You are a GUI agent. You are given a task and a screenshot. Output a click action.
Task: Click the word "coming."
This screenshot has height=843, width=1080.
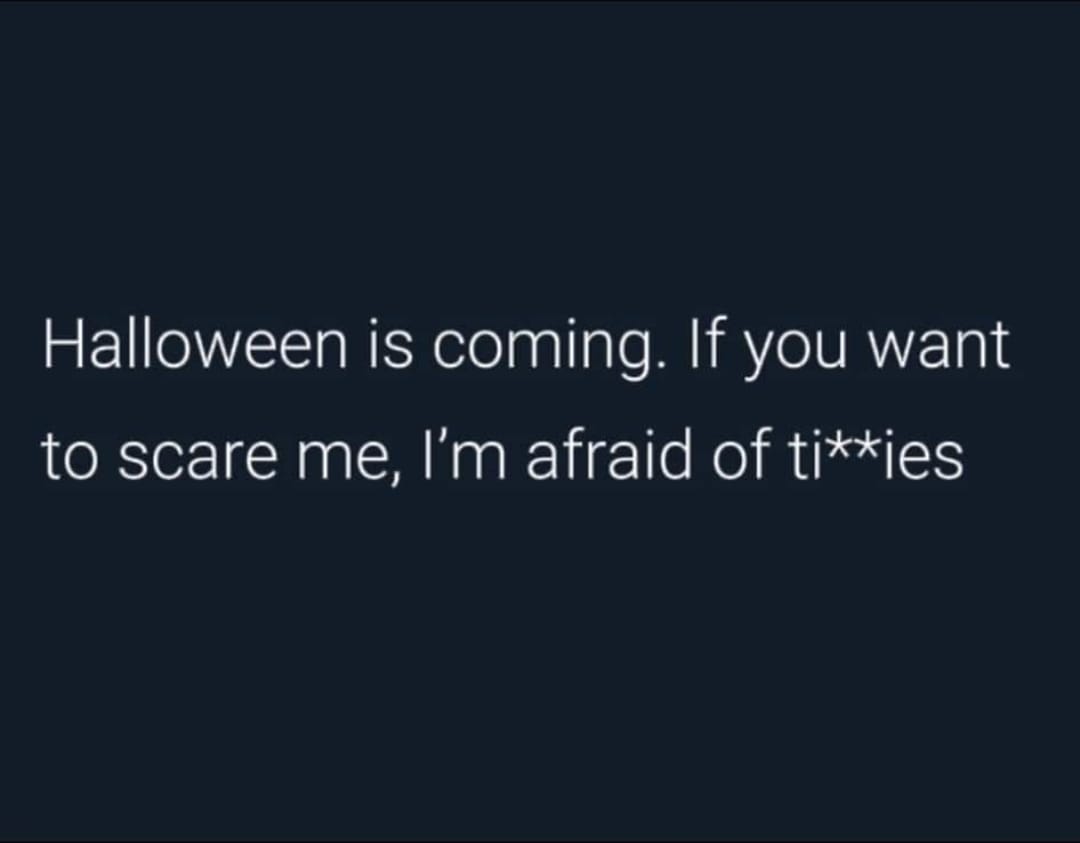pyautogui.click(x=550, y=350)
